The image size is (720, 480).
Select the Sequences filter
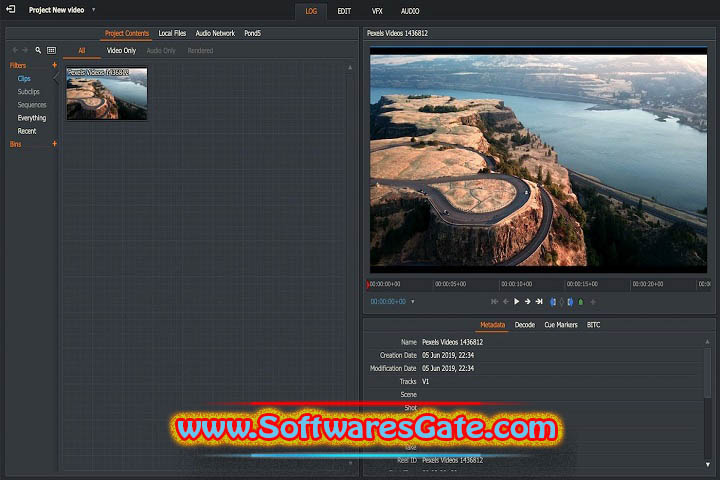coord(32,105)
